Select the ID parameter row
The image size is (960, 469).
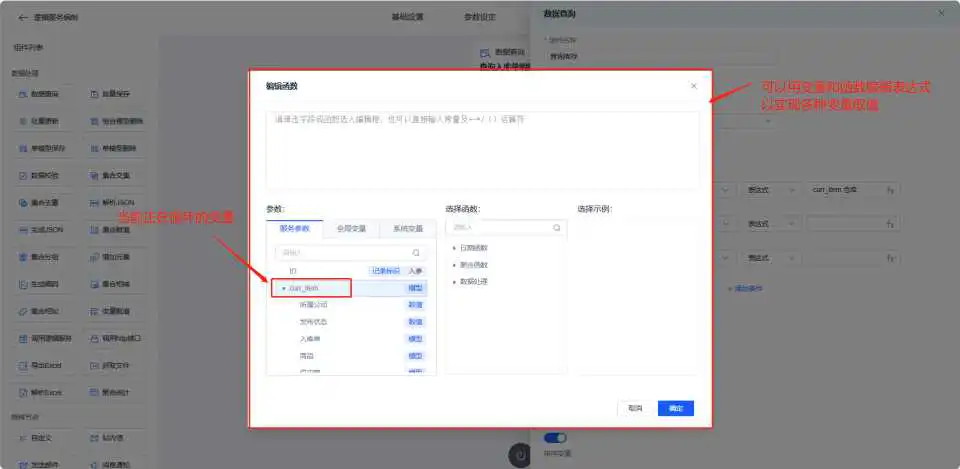point(351,271)
